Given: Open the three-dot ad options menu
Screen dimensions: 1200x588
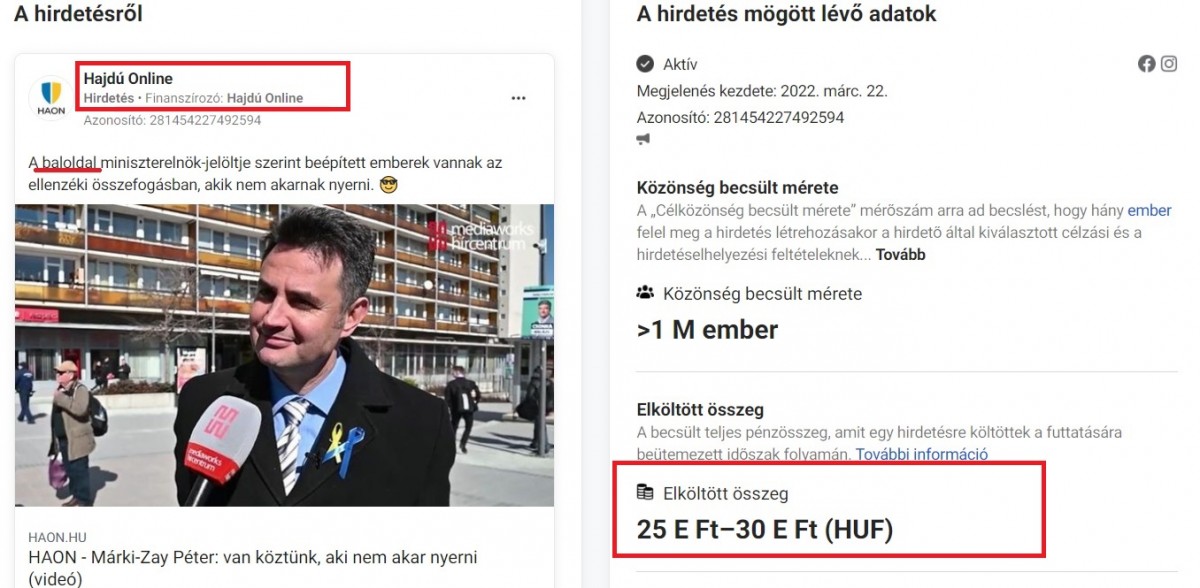Looking at the screenshot, I should point(518,99).
